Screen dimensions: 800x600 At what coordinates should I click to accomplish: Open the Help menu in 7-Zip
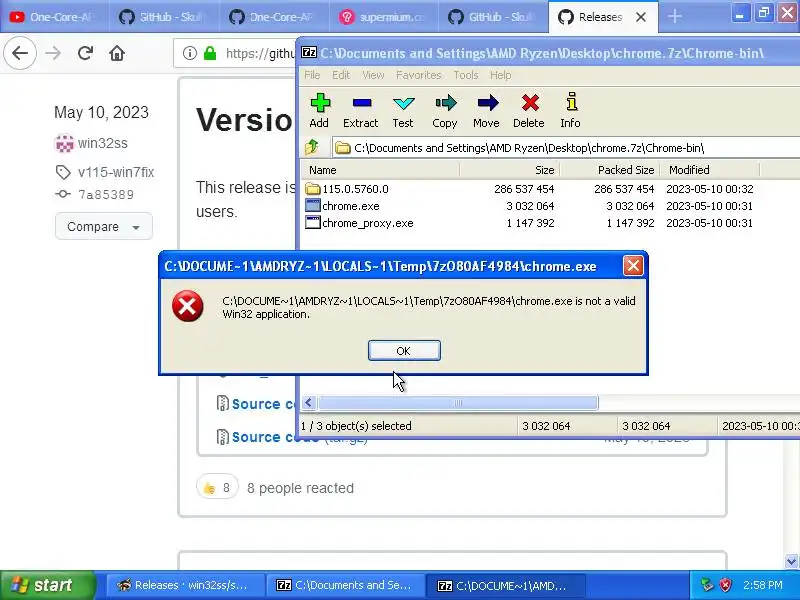coord(501,75)
